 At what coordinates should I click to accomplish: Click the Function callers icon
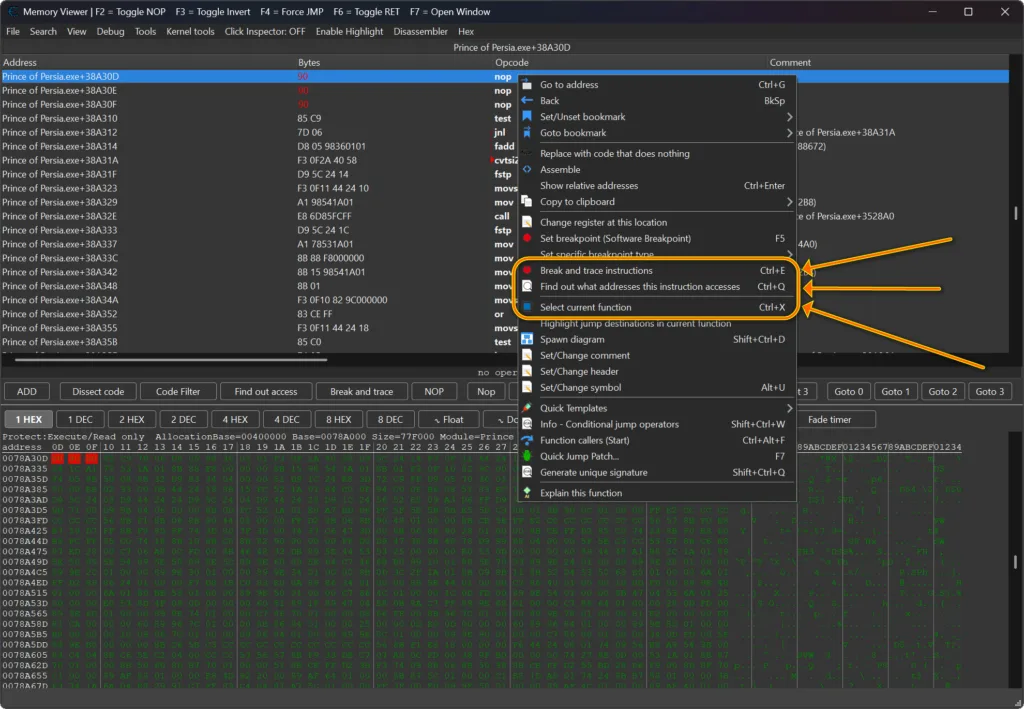tap(527, 440)
